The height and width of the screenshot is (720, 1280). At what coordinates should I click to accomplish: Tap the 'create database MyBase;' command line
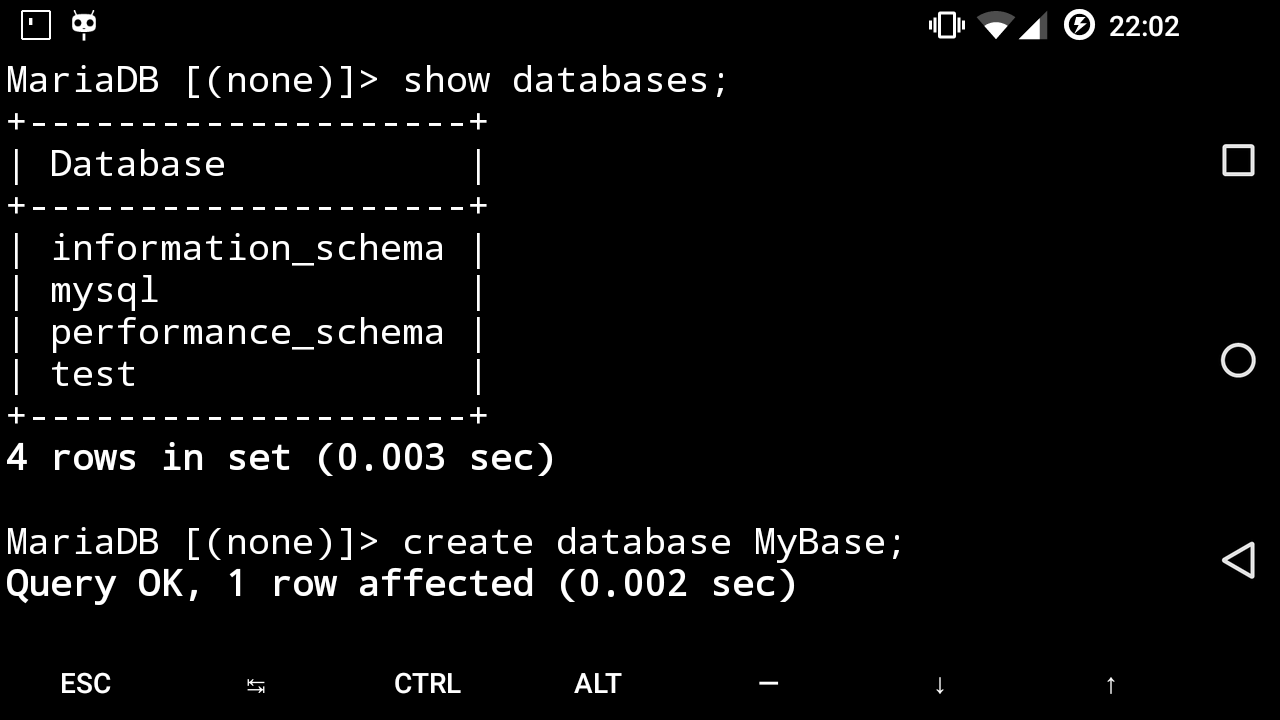456,542
